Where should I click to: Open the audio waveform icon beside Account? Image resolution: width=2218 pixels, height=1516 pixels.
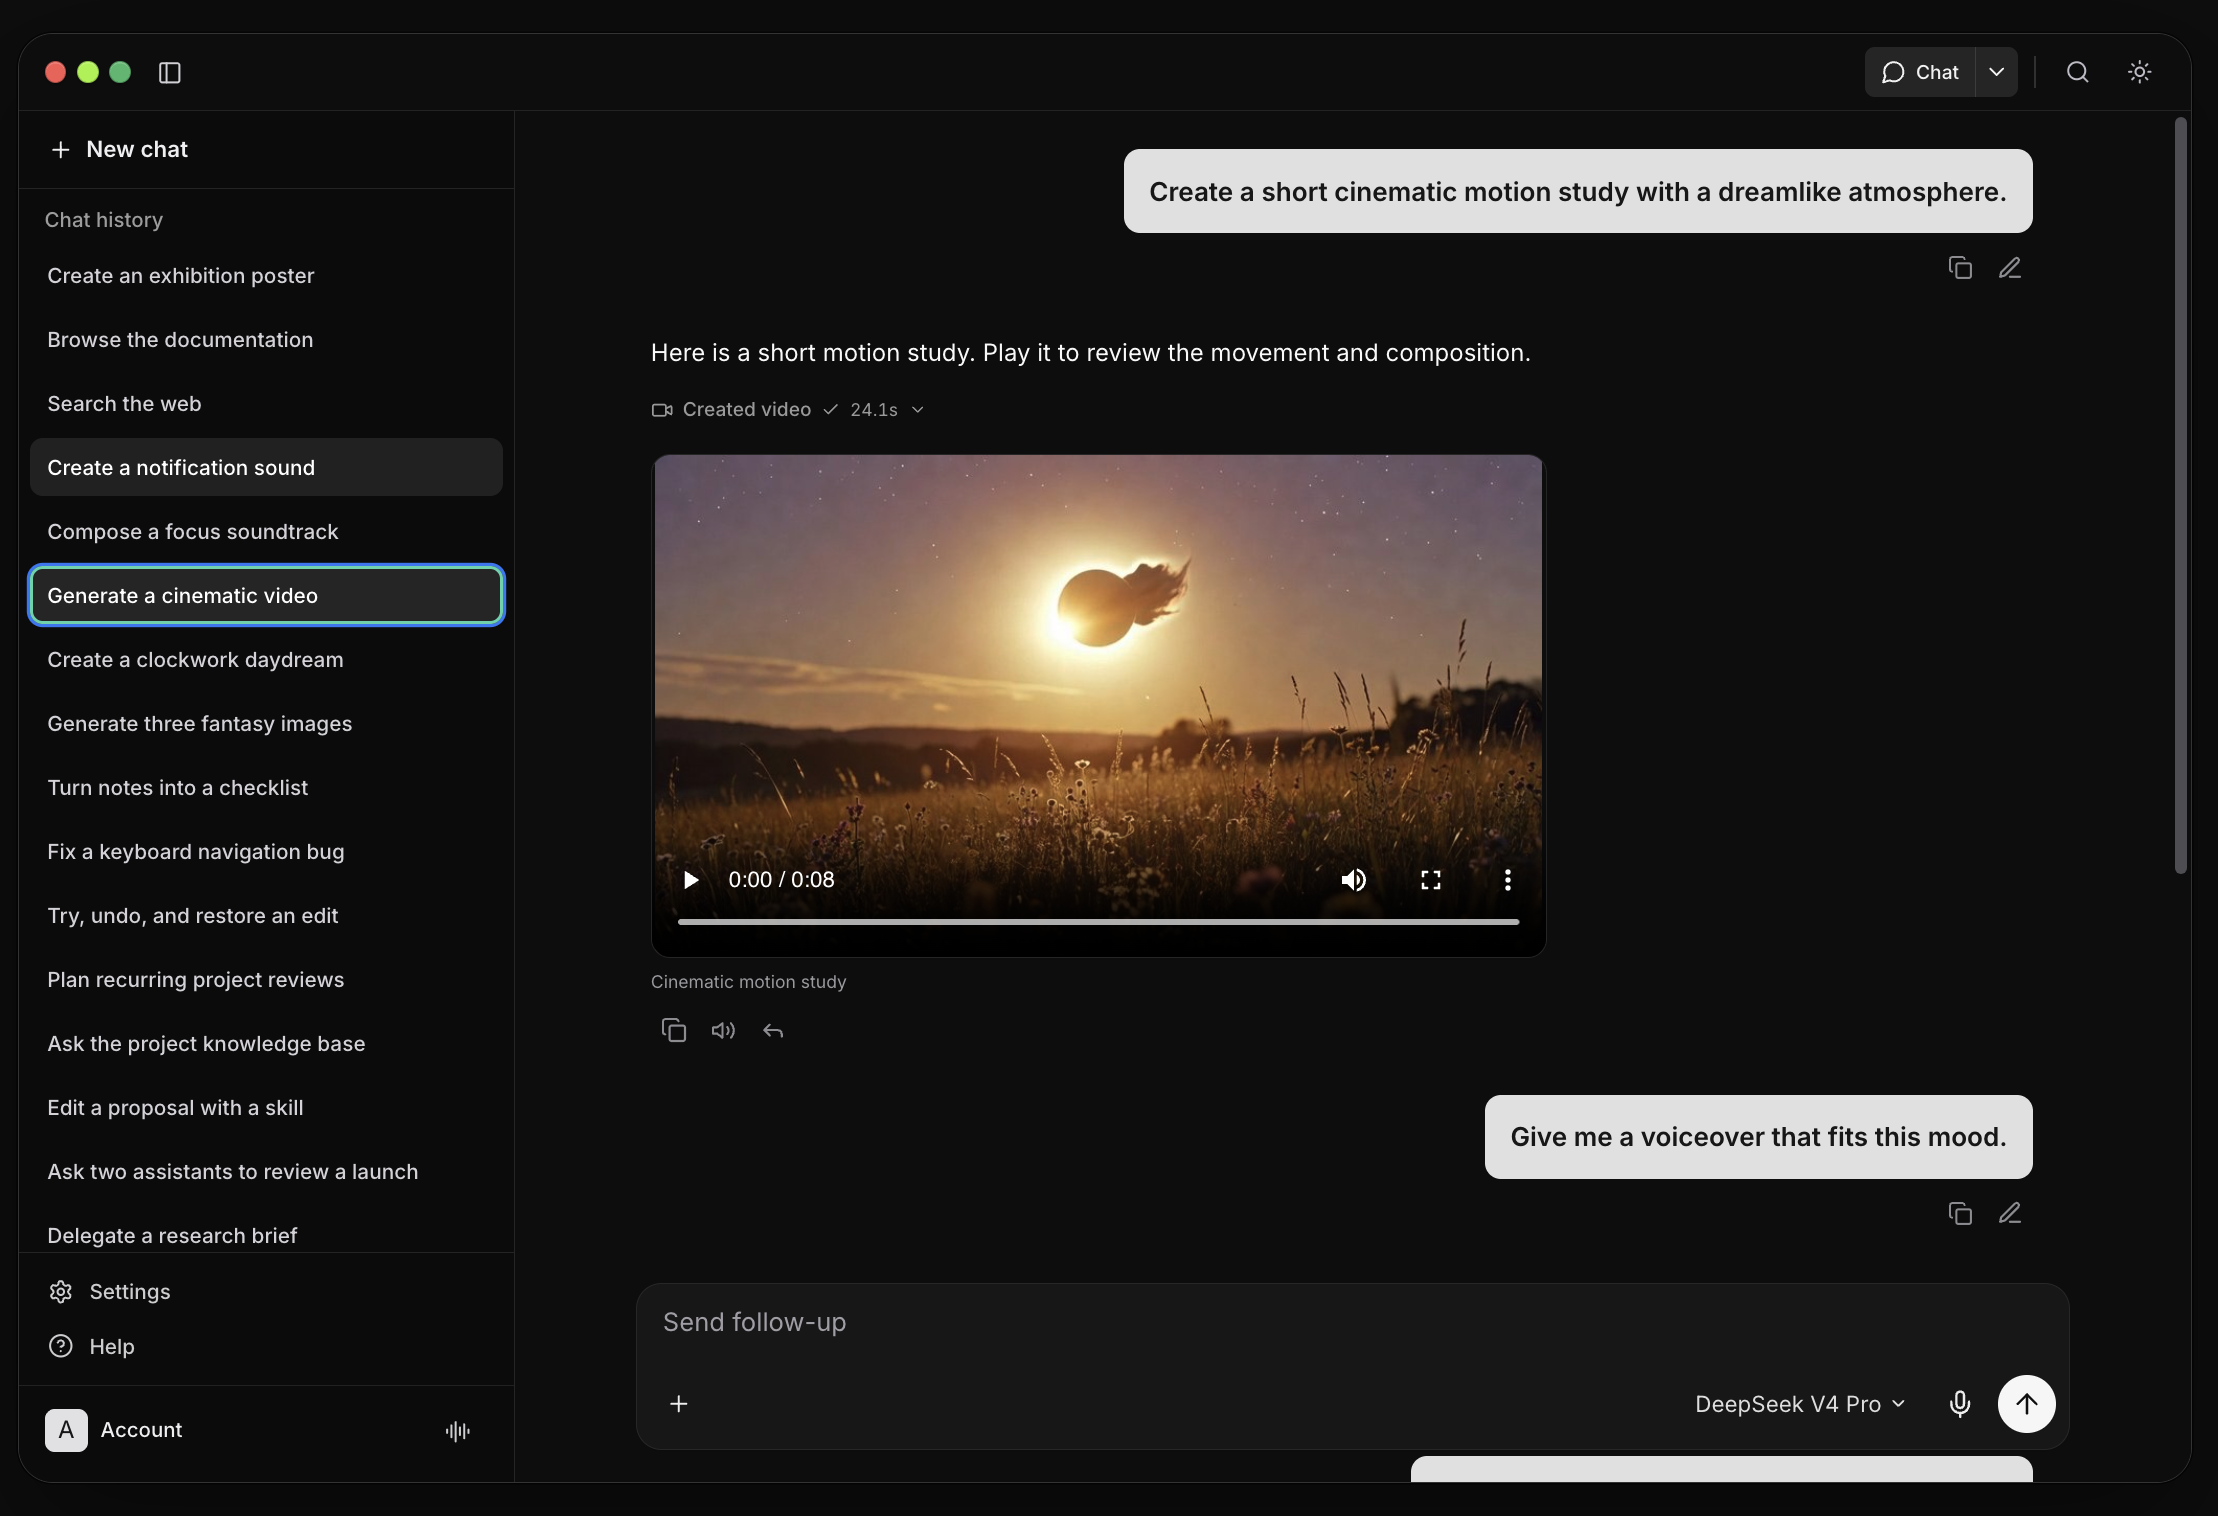[458, 1431]
